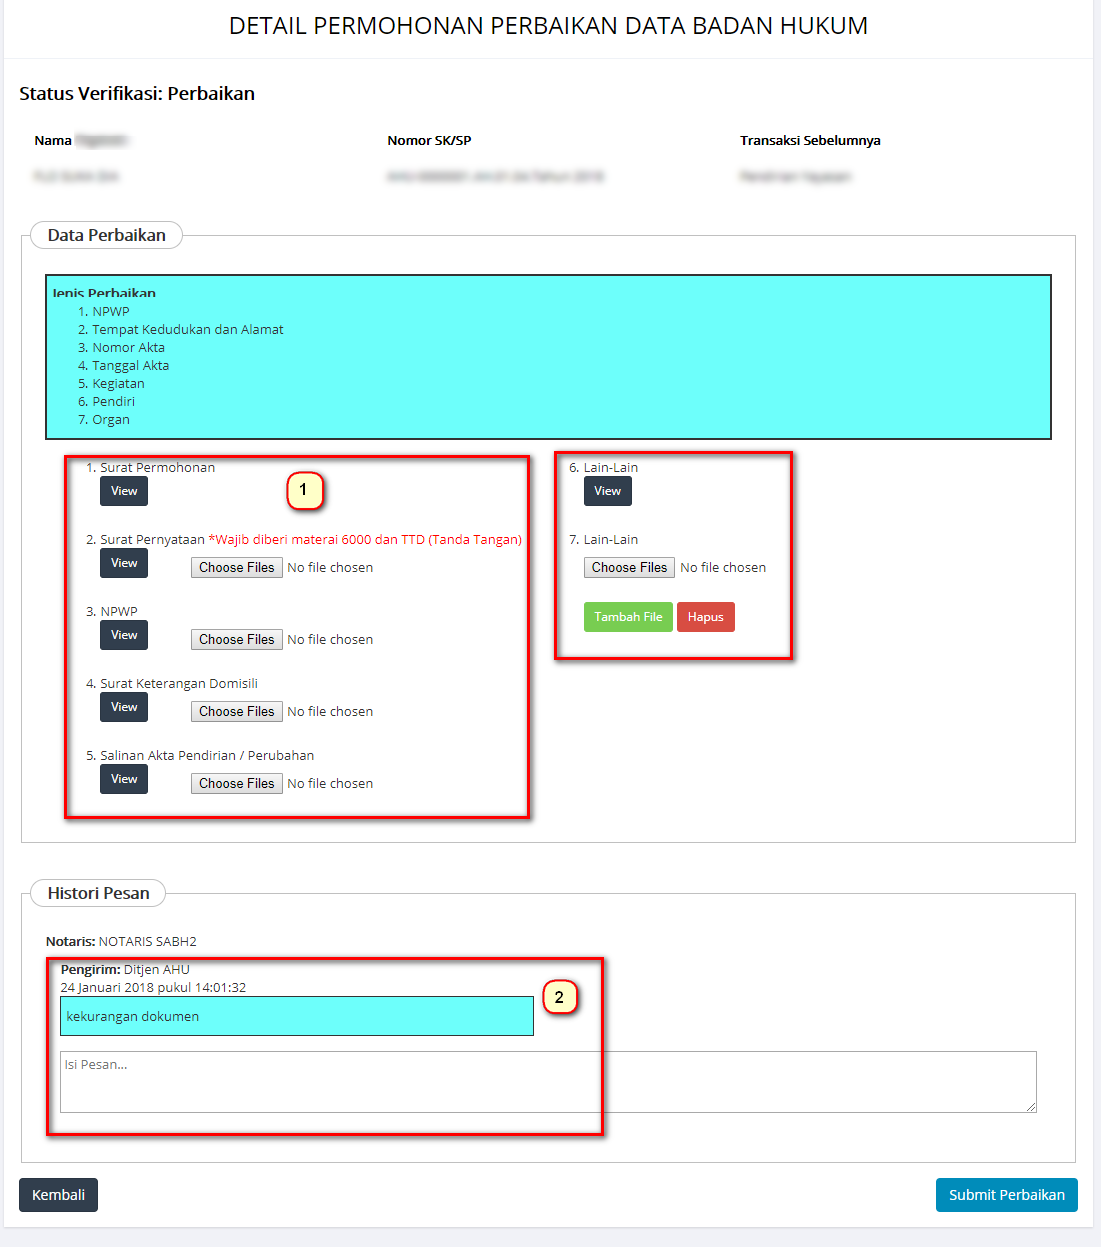This screenshot has height=1247, width=1101.
Task: View the Surat Keterangan Domisili file
Action: 124,707
